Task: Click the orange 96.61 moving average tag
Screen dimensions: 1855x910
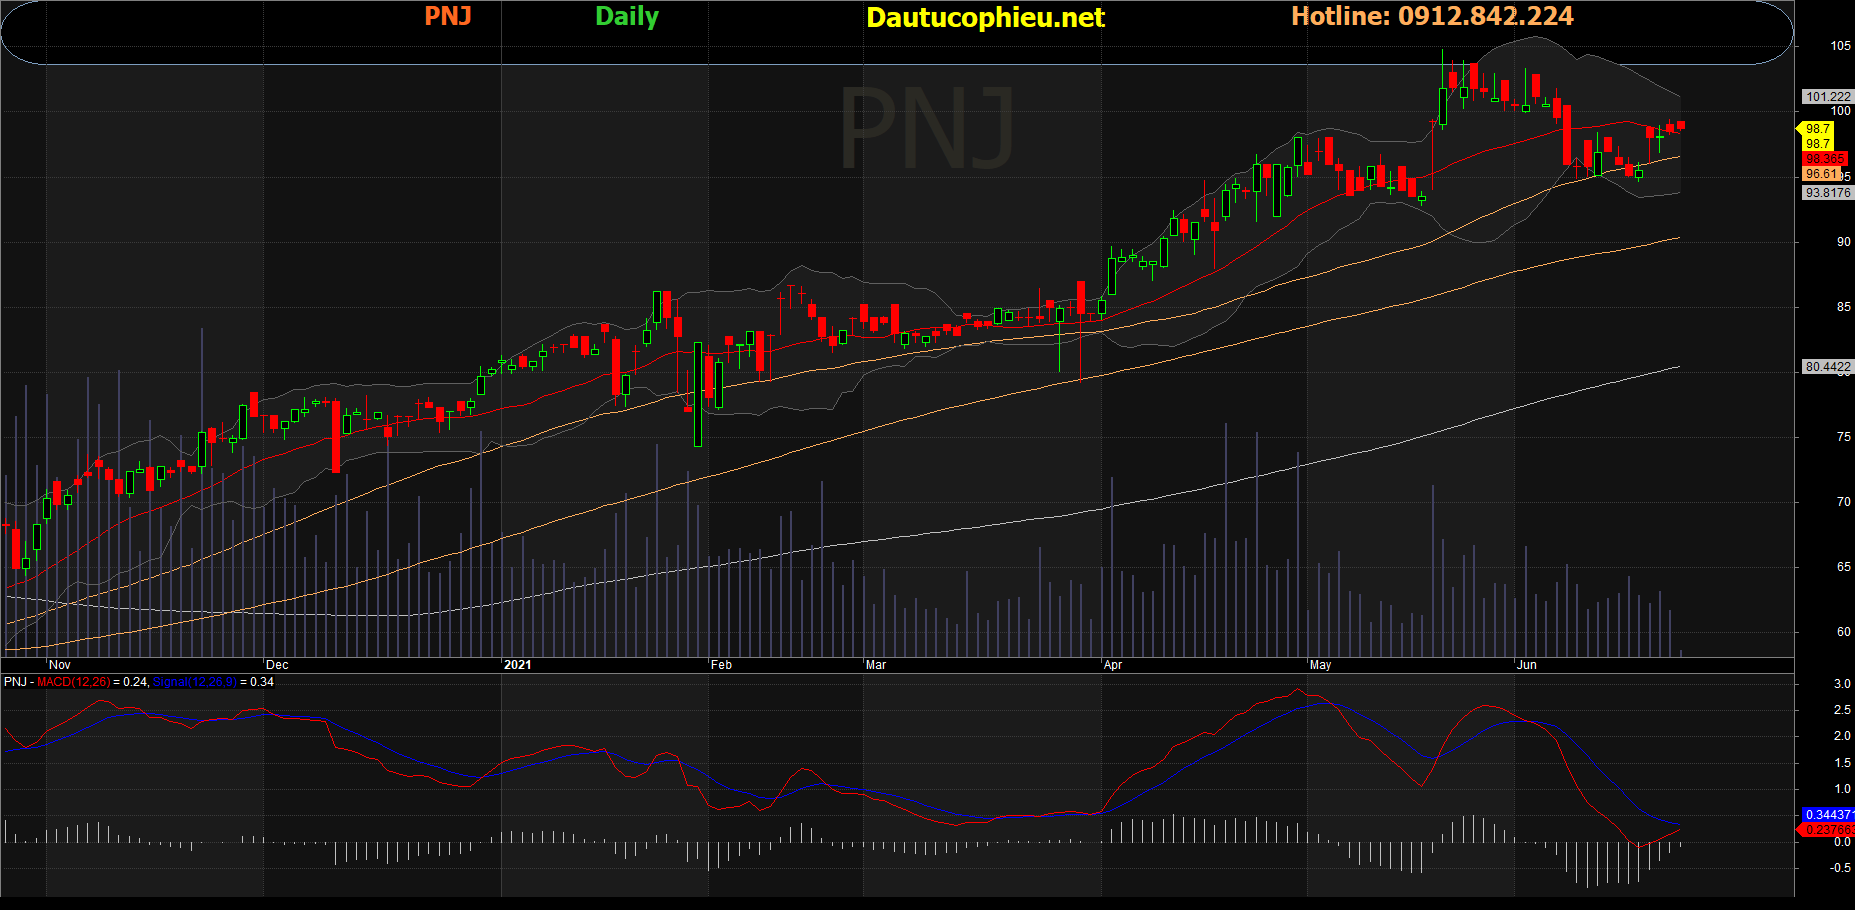Action: coord(1821,174)
